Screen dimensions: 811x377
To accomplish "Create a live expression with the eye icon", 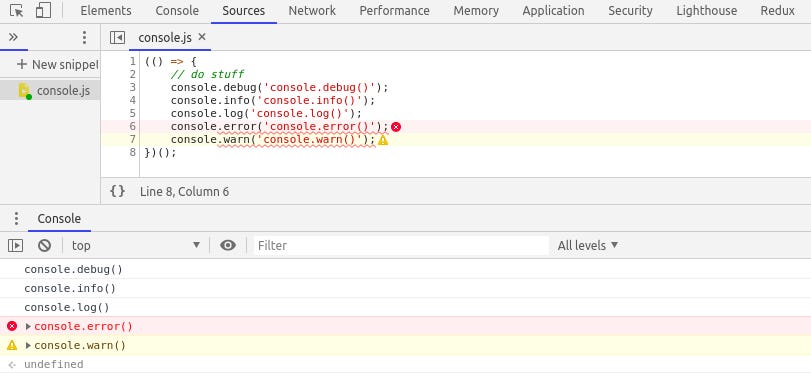I will (x=228, y=245).
